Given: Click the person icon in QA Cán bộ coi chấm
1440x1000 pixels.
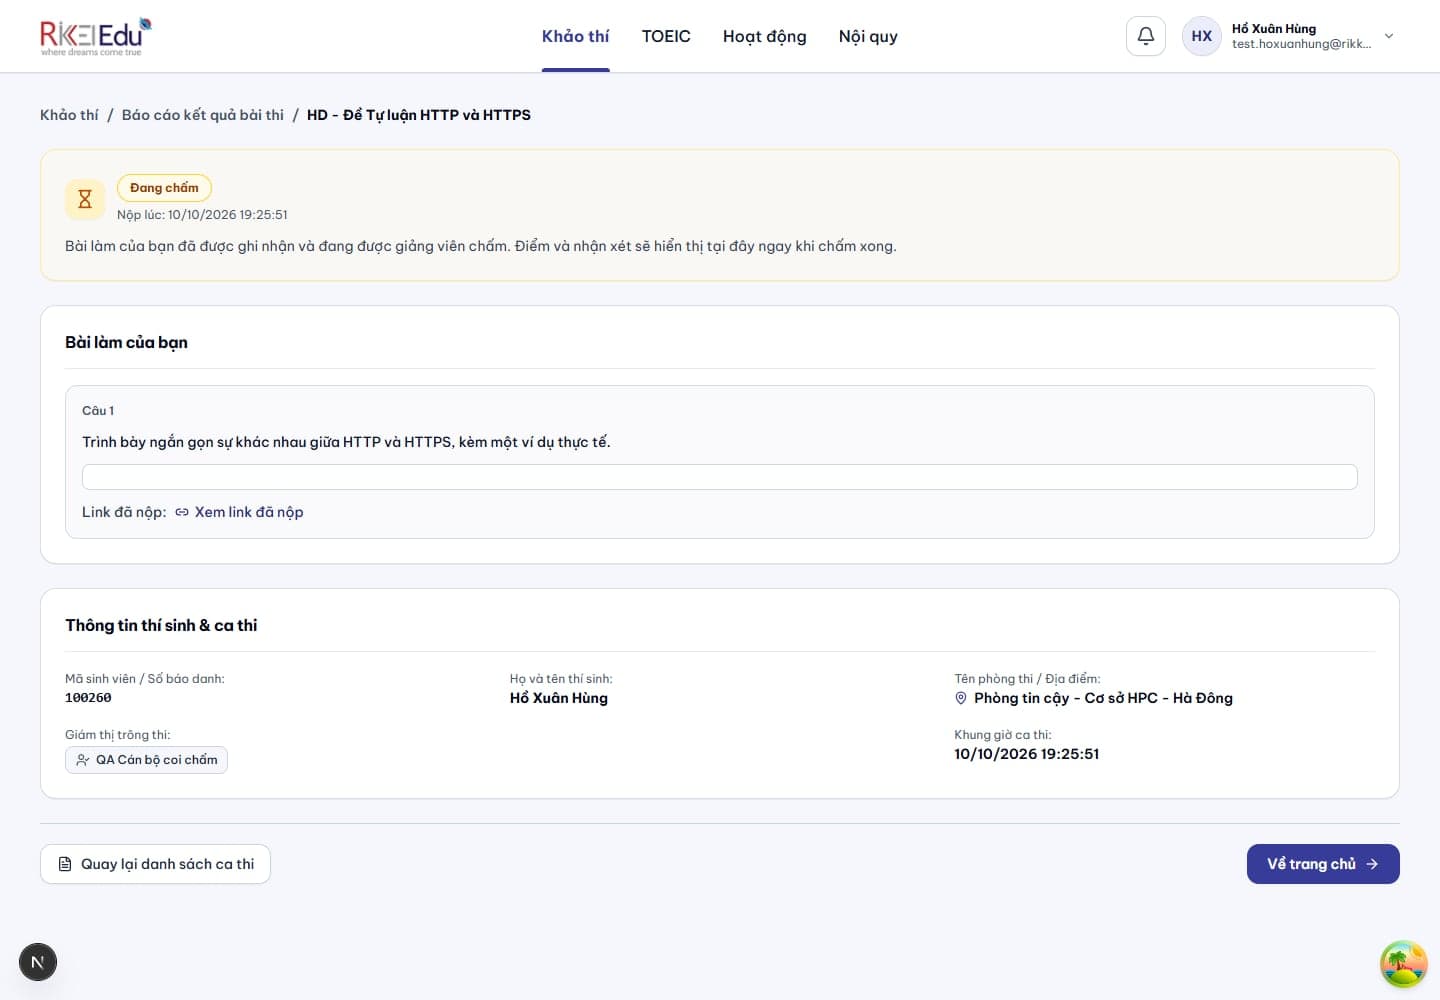Looking at the screenshot, I should [x=83, y=760].
